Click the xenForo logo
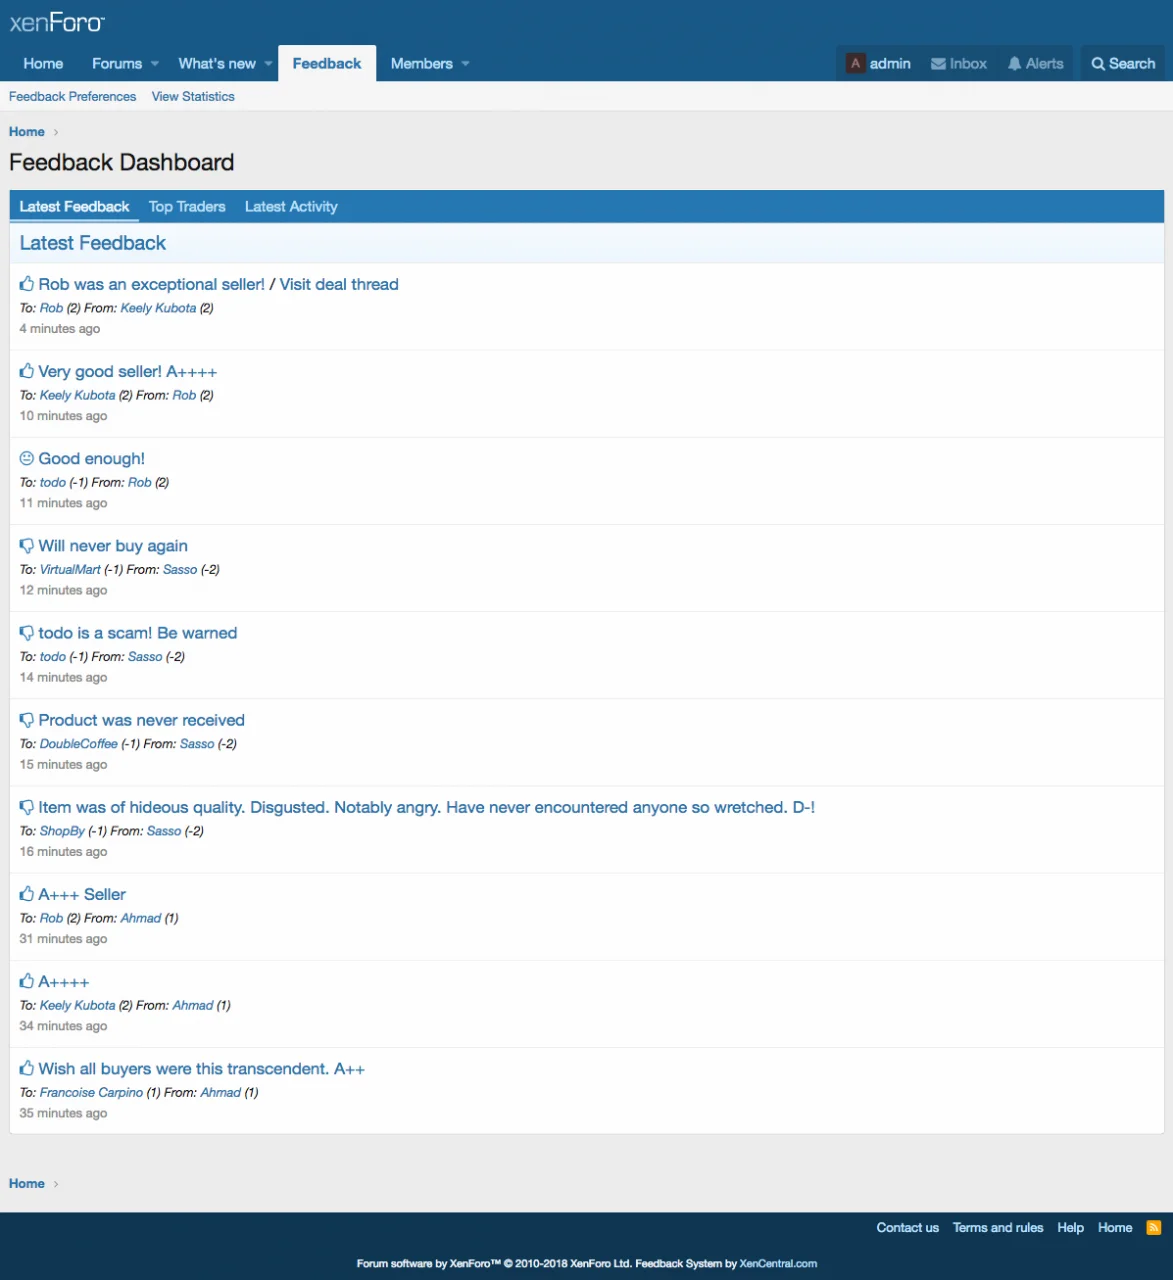1173x1280 pixels. click(57, 22)
